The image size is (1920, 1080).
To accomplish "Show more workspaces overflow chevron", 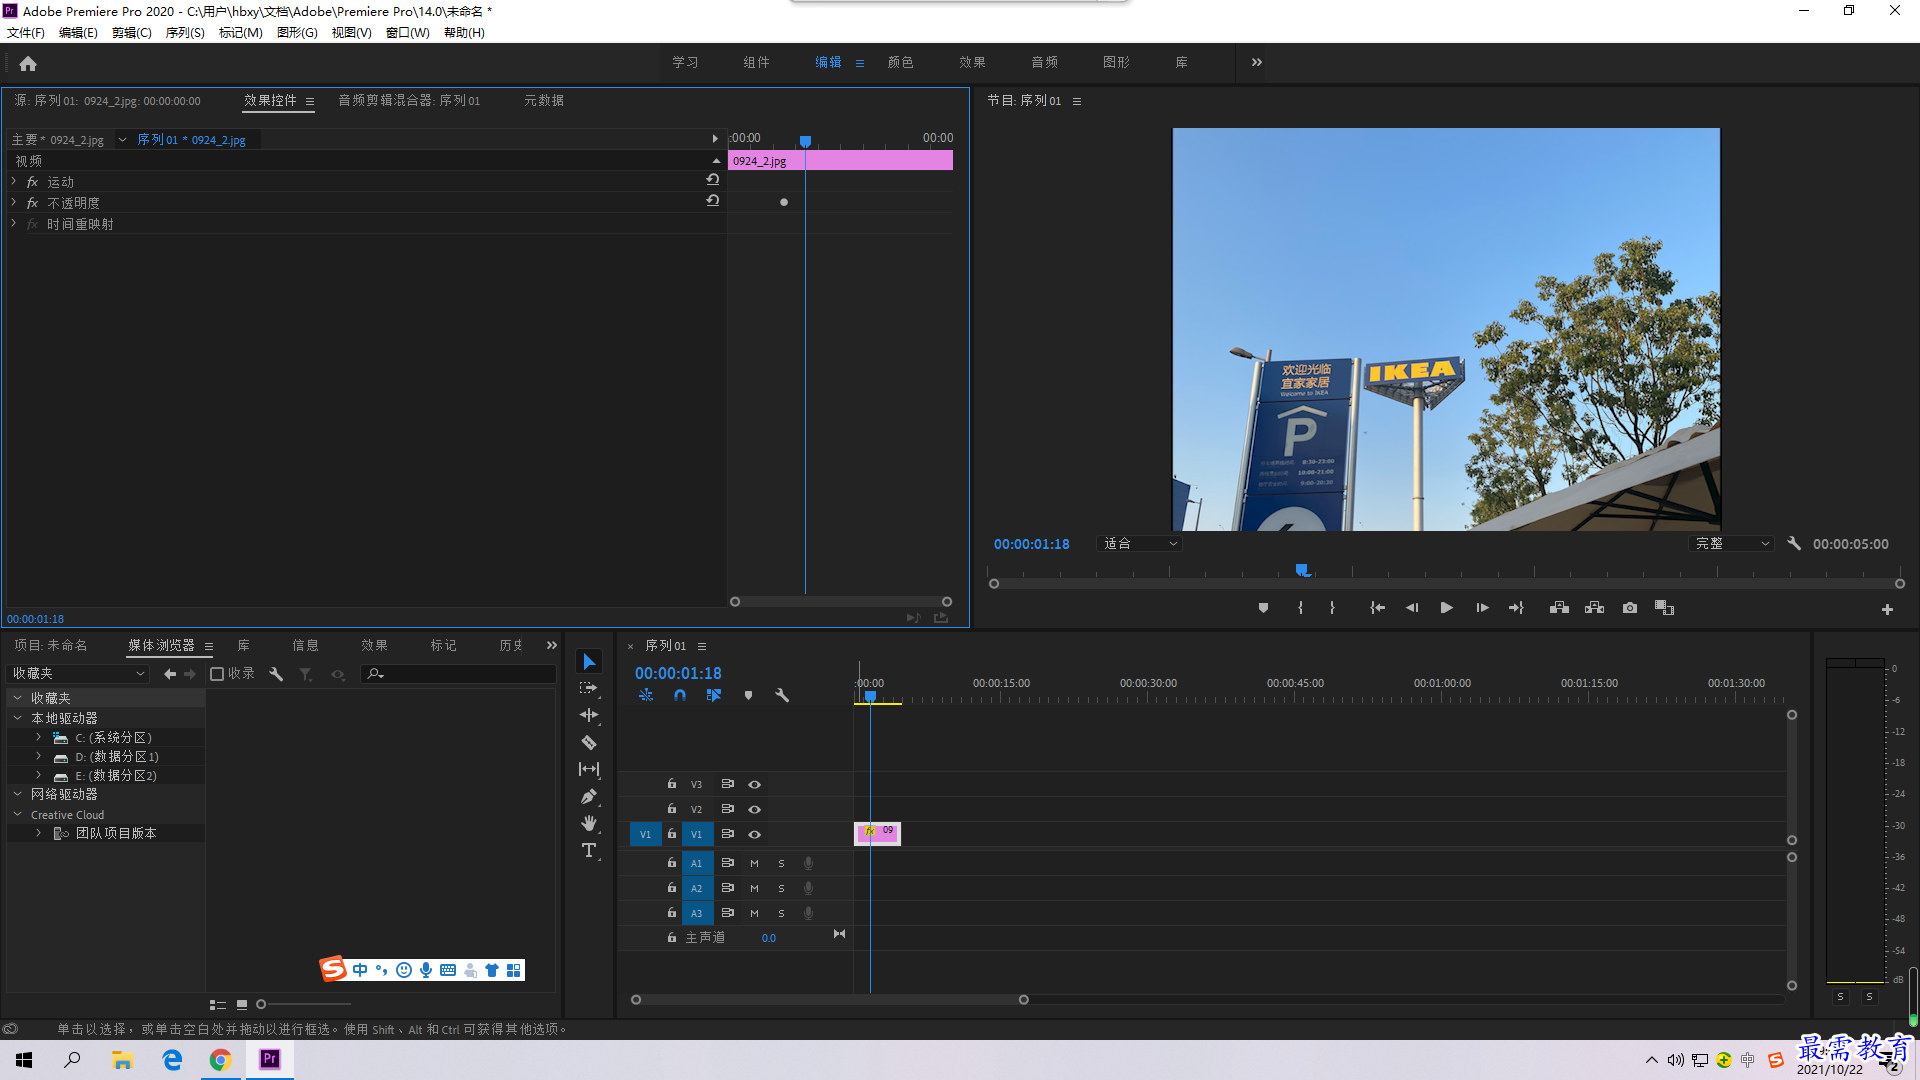I will coord(1257,62).
